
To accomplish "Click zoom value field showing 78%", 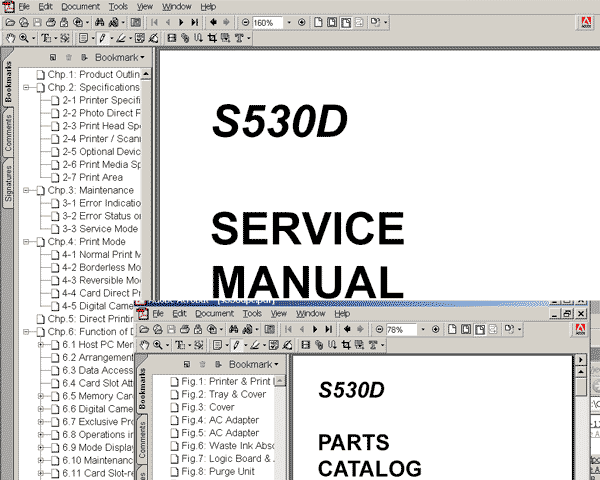I will [x=401, y=330].
